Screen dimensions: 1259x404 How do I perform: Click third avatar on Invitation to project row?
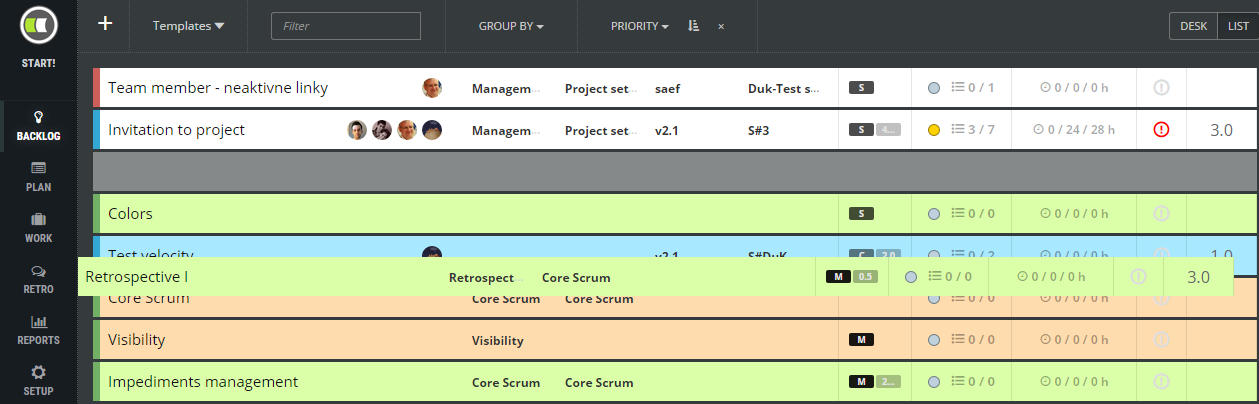tap(407, 130)
